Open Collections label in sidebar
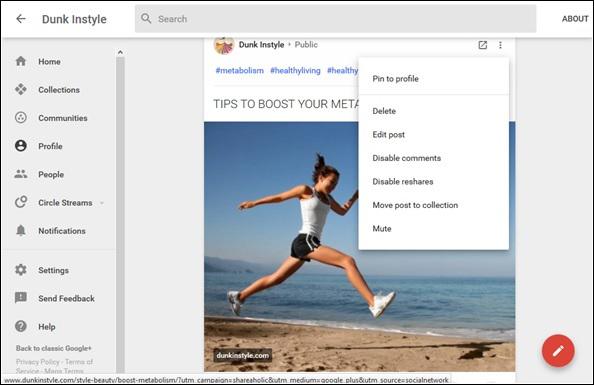 click(59, 90)
